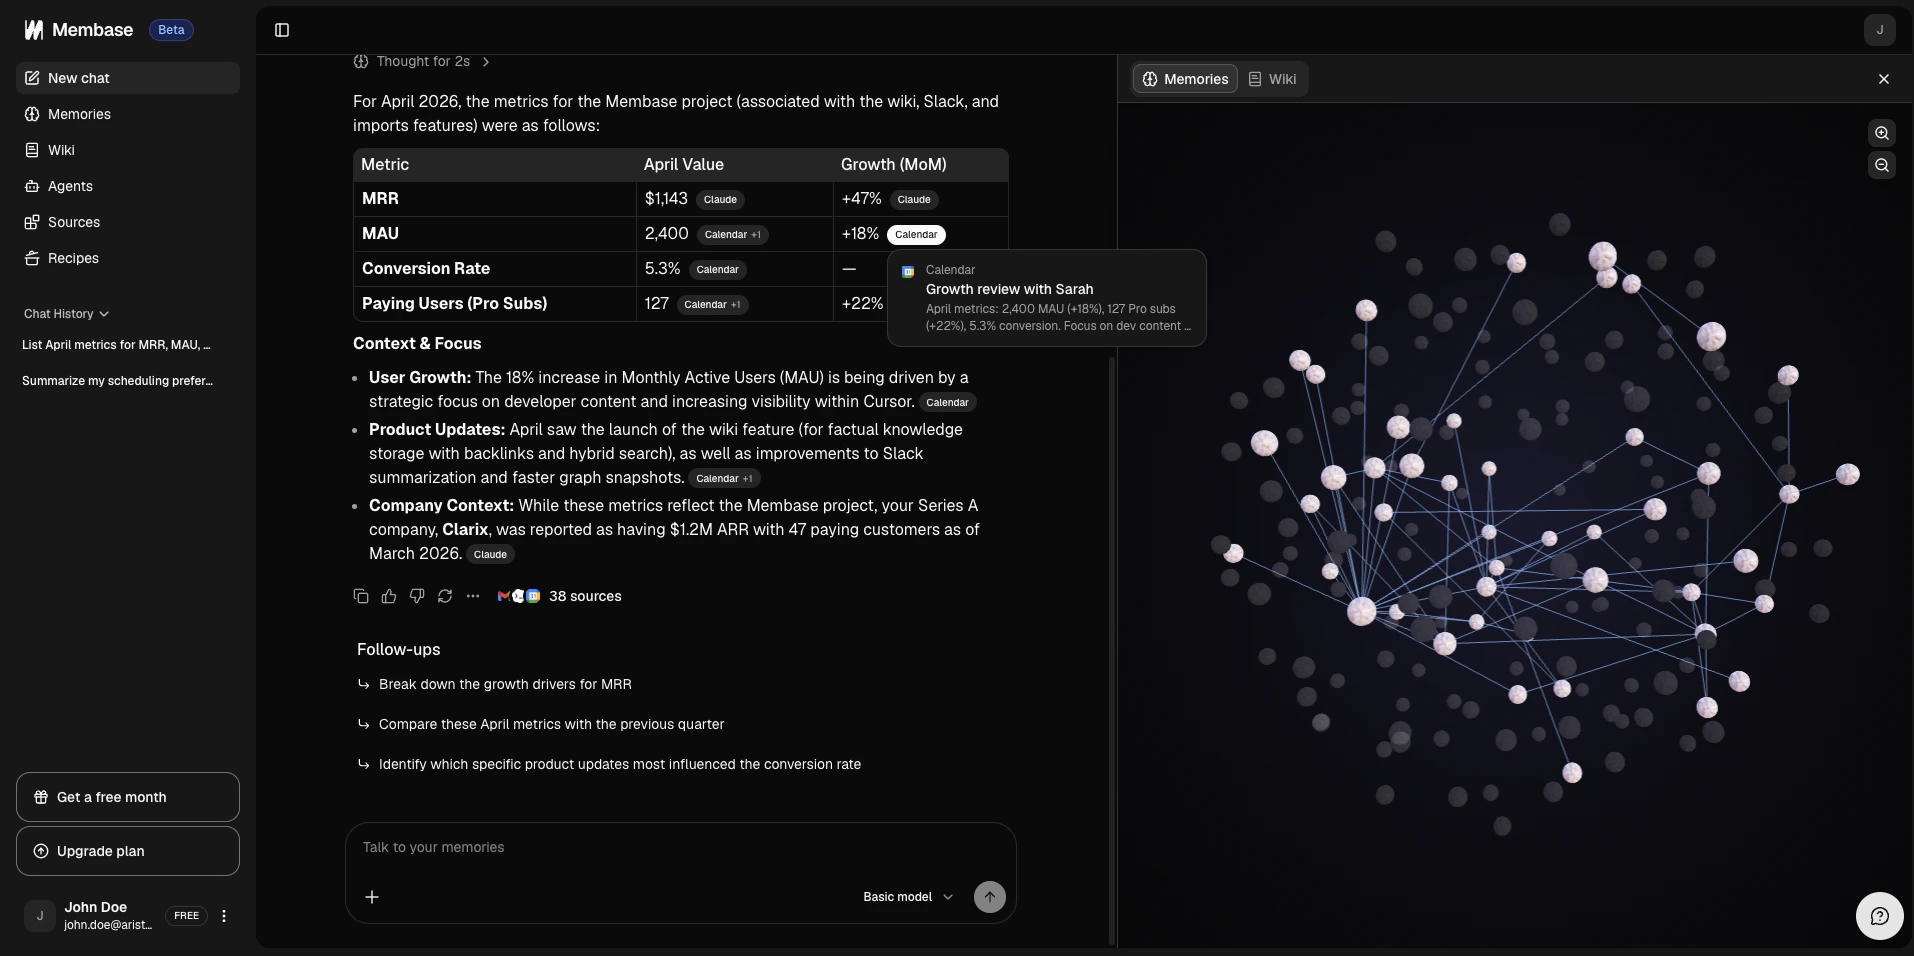
Task: Copy the response with the copy icon
Action: (361, 596)
